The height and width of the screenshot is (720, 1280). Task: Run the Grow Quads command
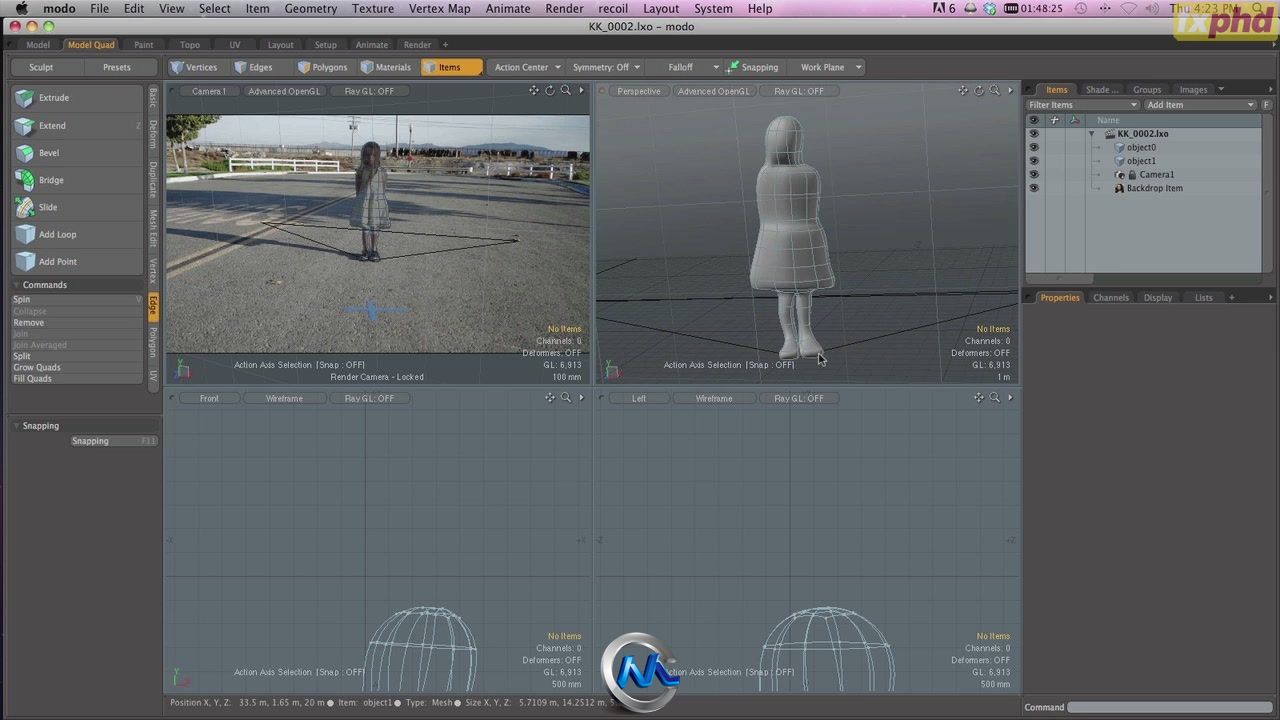click(77, 367)
